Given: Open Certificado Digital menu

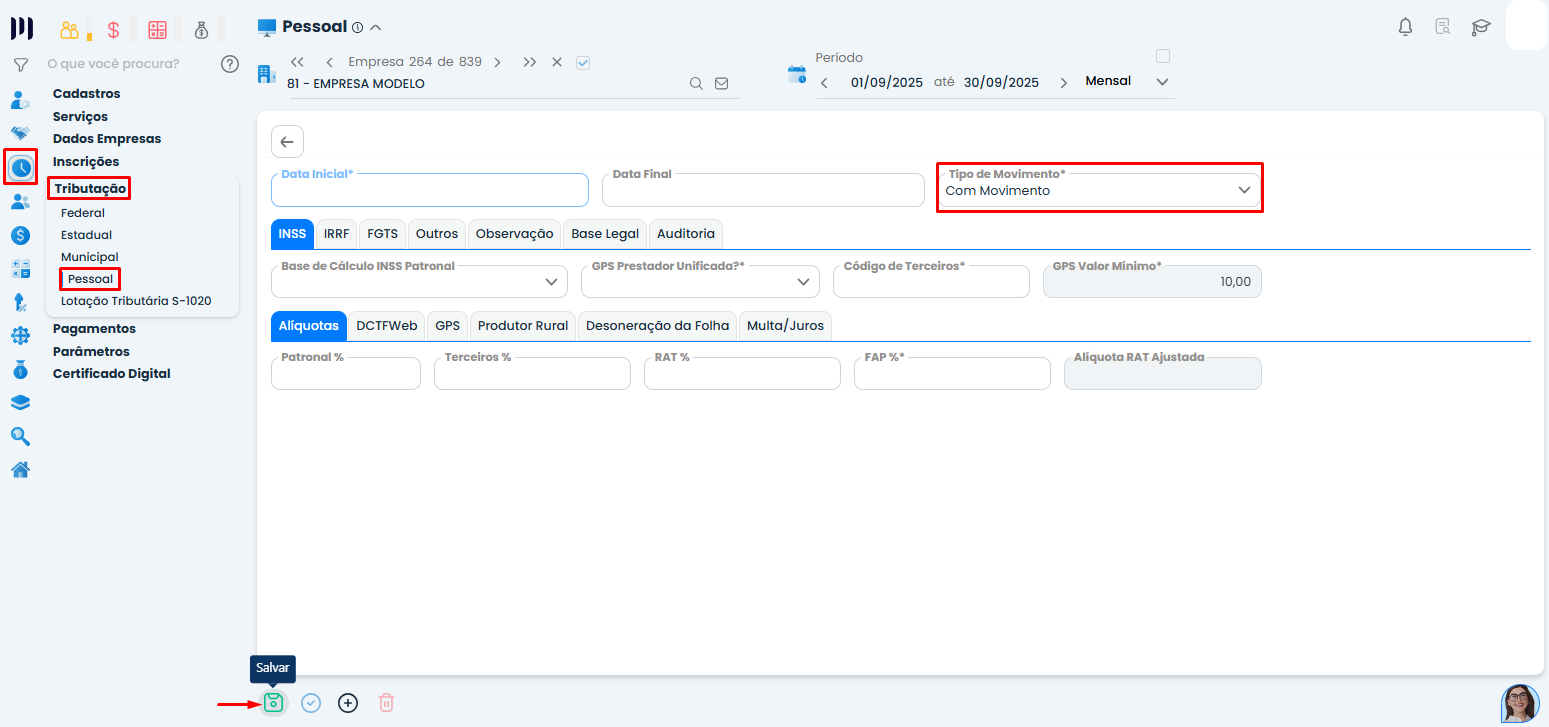Looking at the screenshot, I should [112, 374].
